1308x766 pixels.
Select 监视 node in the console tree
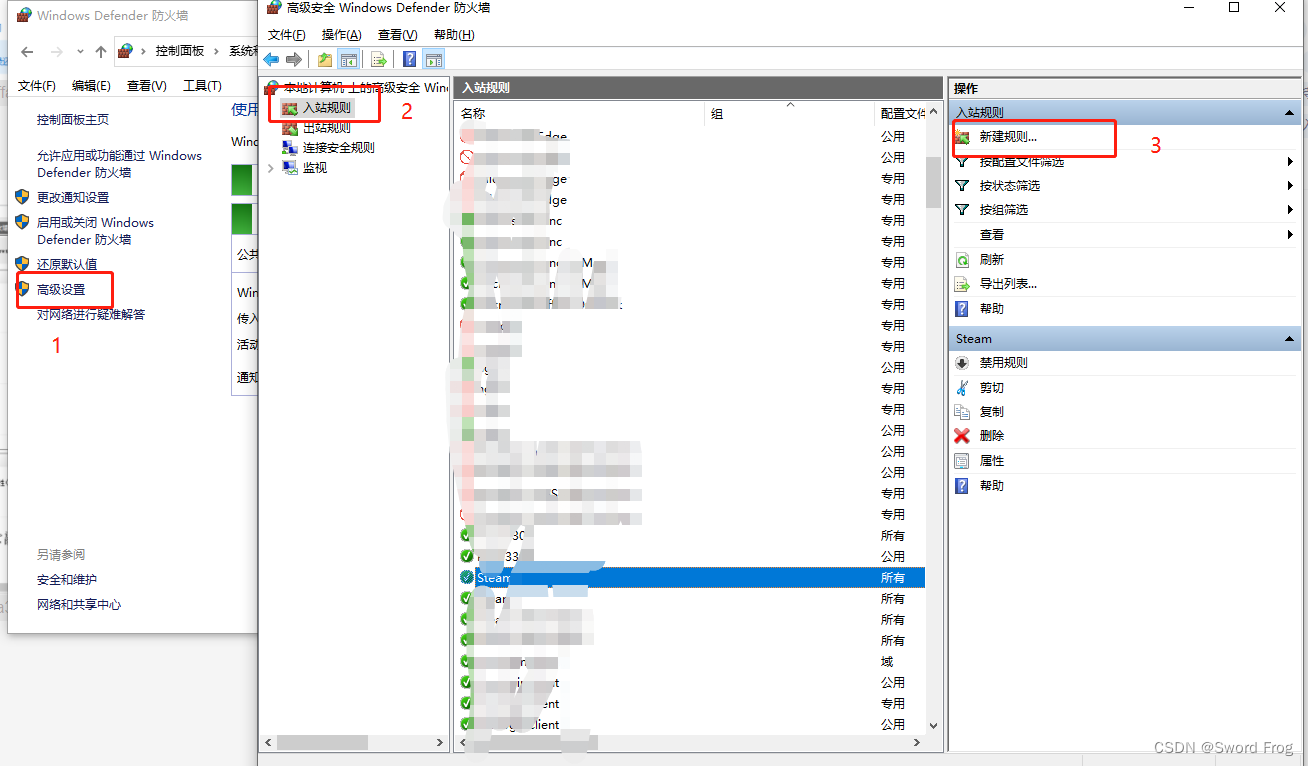coord(314,167)
